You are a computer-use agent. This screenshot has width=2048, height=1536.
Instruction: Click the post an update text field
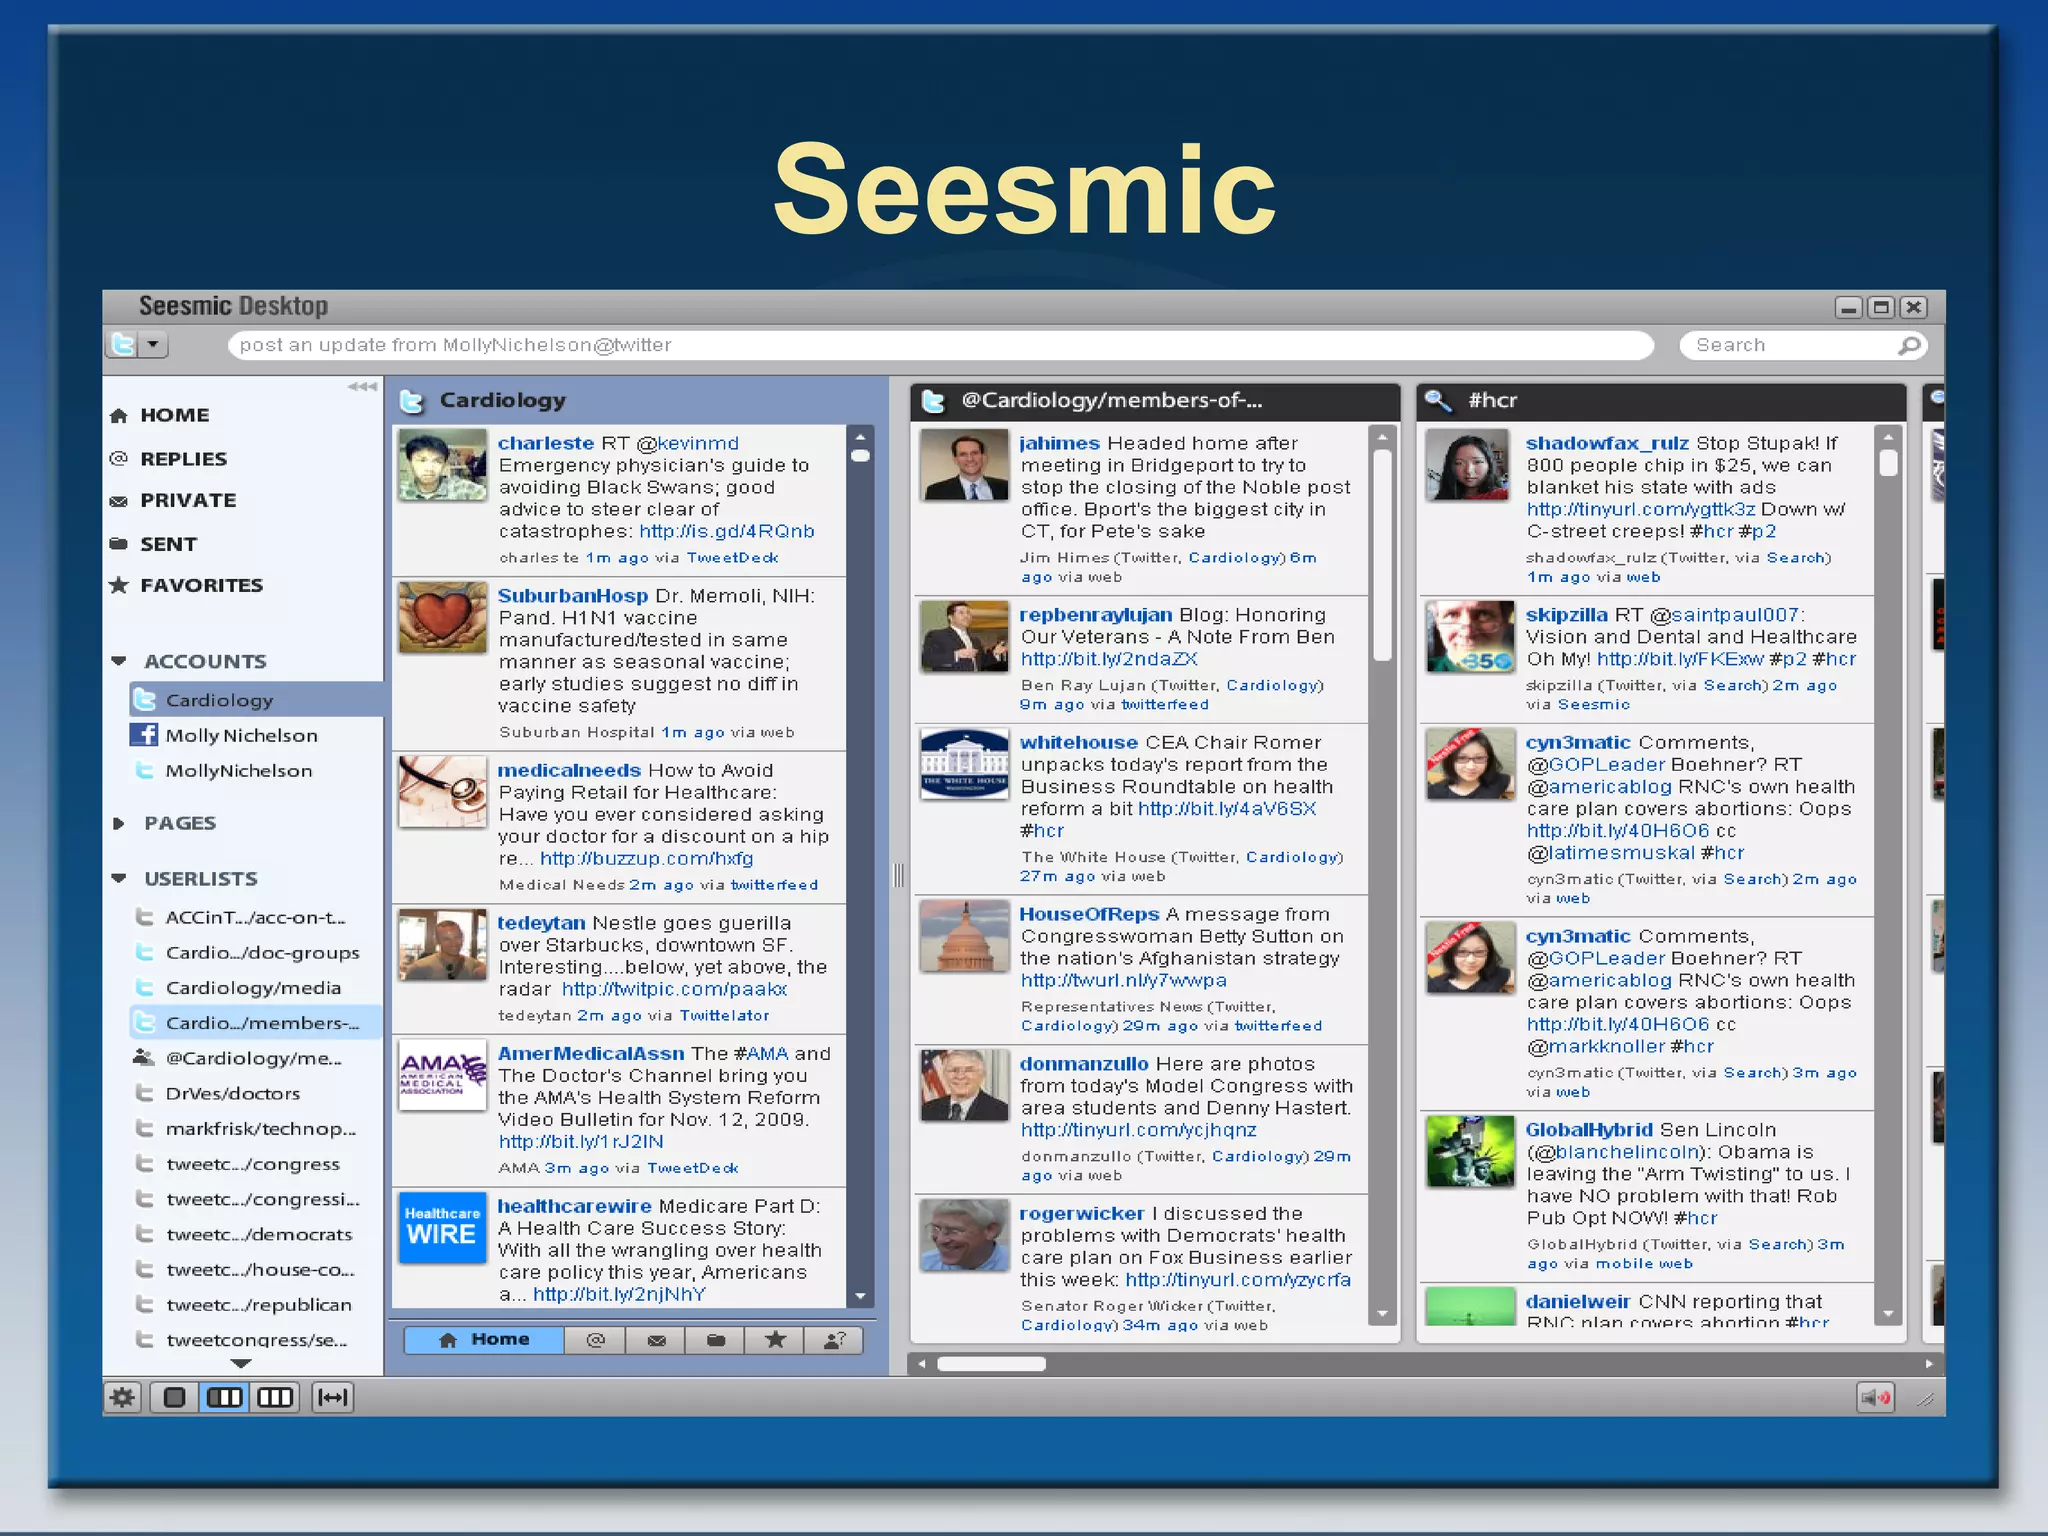[x=940, y=345]
